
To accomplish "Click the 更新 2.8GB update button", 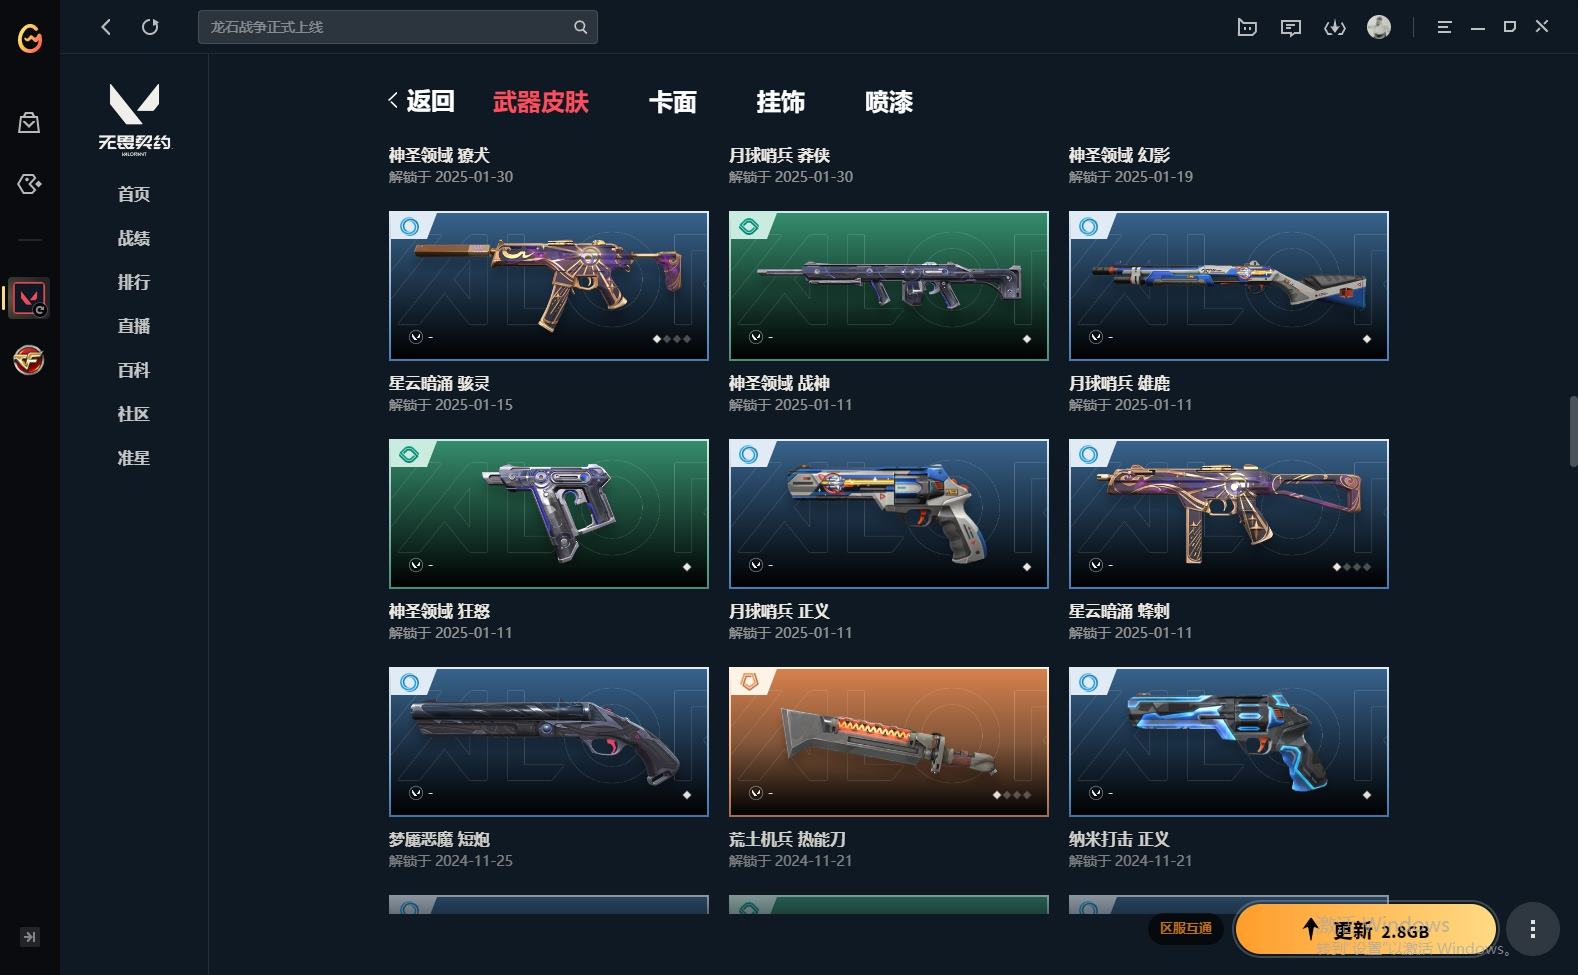I will coord(1366,930).
